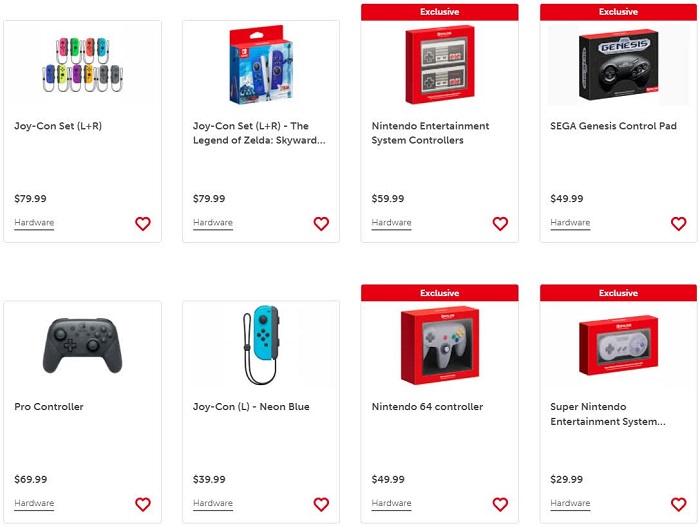700x526 pixels.
Task: Click heart icon on SEGA Genesis Control Pad
Action: tap(678, 224)
